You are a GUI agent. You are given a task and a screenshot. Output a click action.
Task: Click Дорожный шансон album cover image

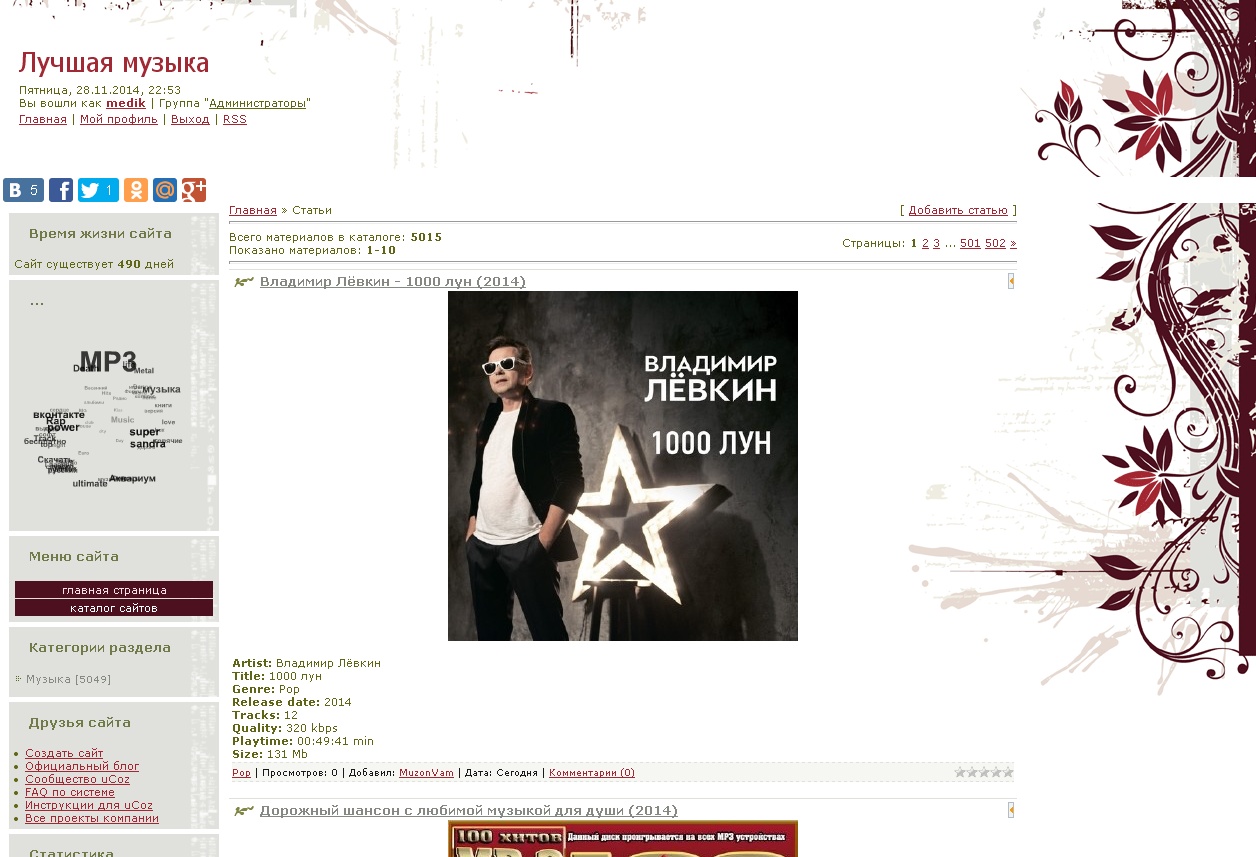coord(623,839)
